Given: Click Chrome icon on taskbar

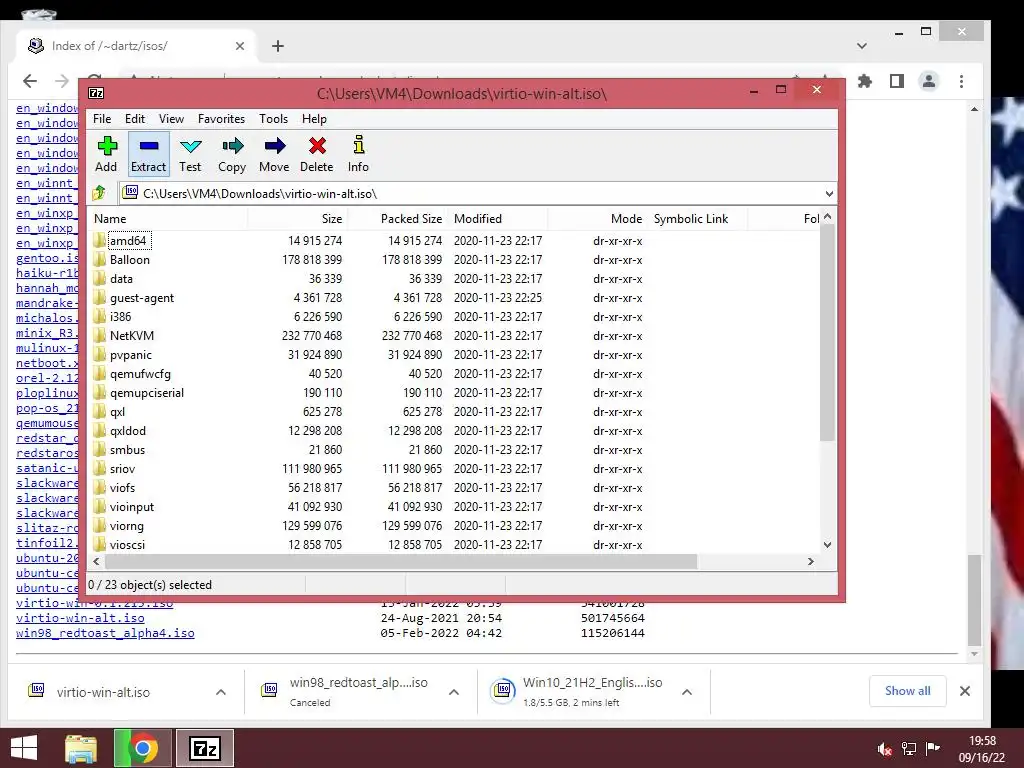Looking at the screenshot, I should (x=143, y=748).
